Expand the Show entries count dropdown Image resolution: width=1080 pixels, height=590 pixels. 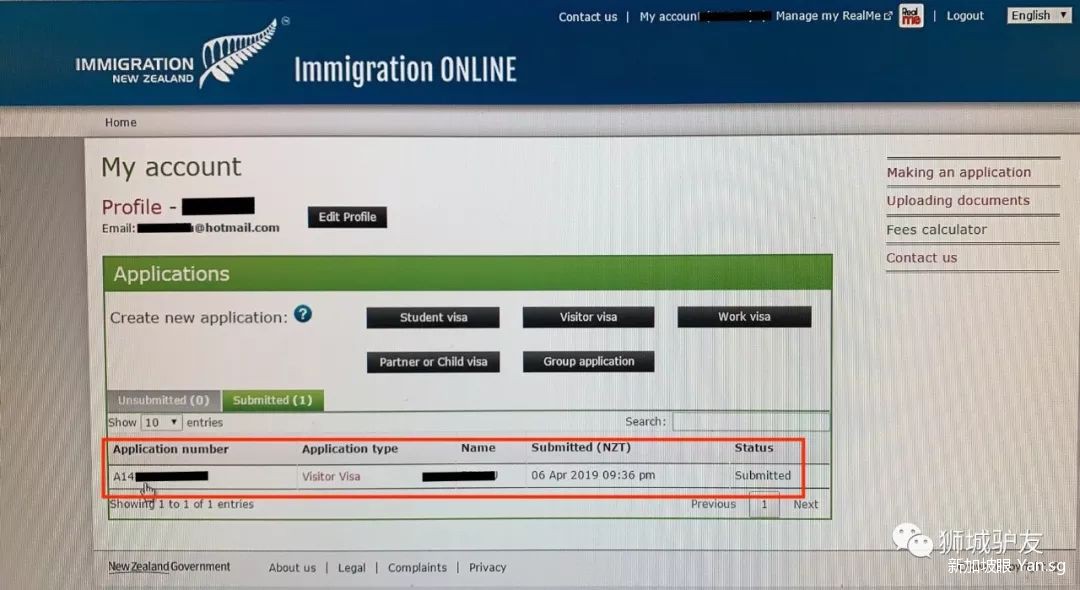161,423
